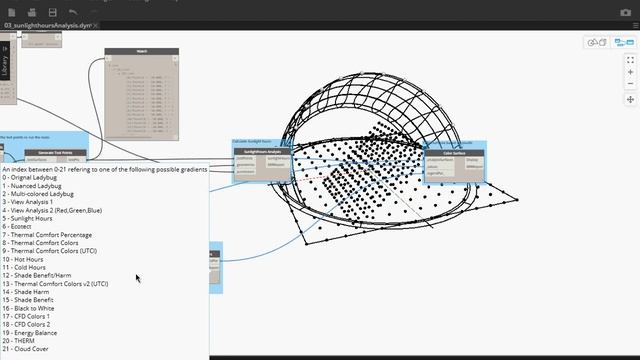Click the '15 - Shade Benefit' text
The image size is (640, 360).
(28, 300)
